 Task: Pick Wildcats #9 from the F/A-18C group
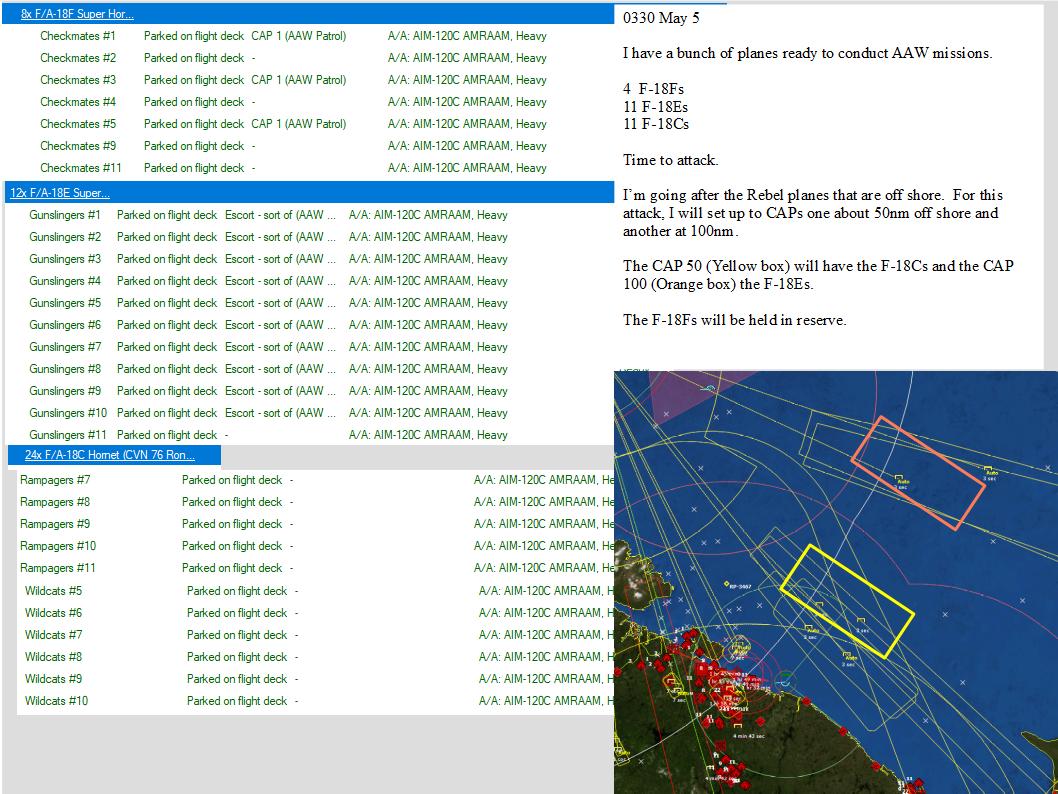click(x=53, y=679)
